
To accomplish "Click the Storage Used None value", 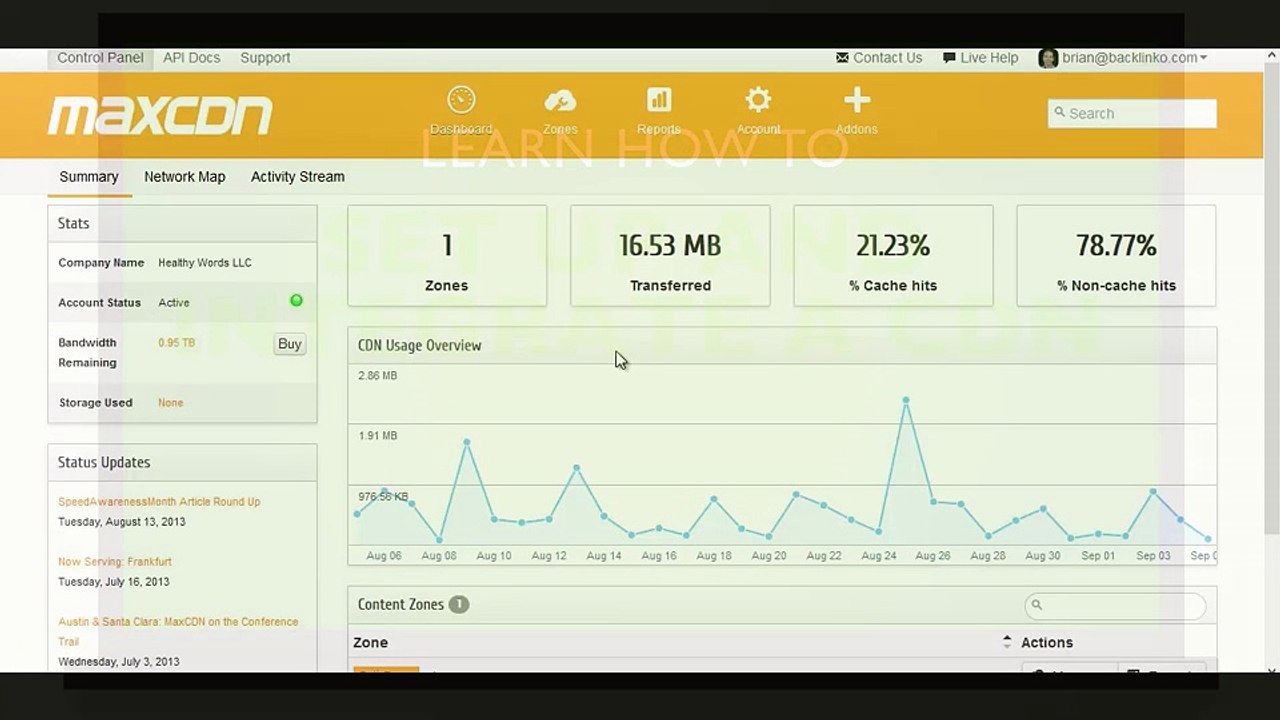I will (x=170, y=403).
